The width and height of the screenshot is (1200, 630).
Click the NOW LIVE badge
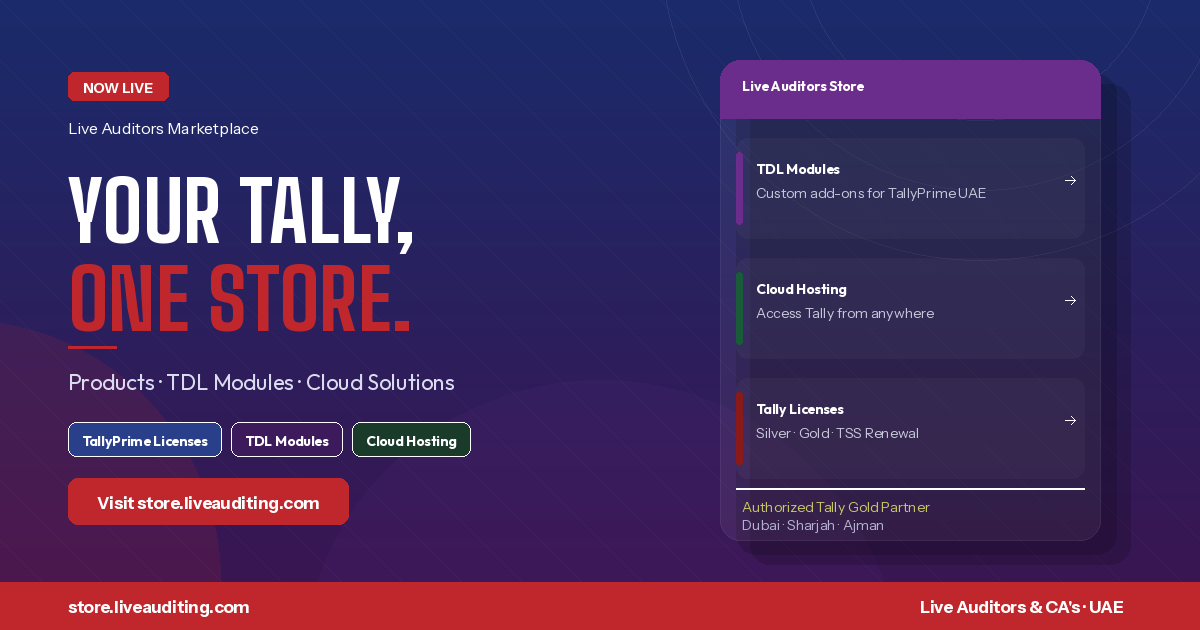pyautogui.click(x=118, y=87)
